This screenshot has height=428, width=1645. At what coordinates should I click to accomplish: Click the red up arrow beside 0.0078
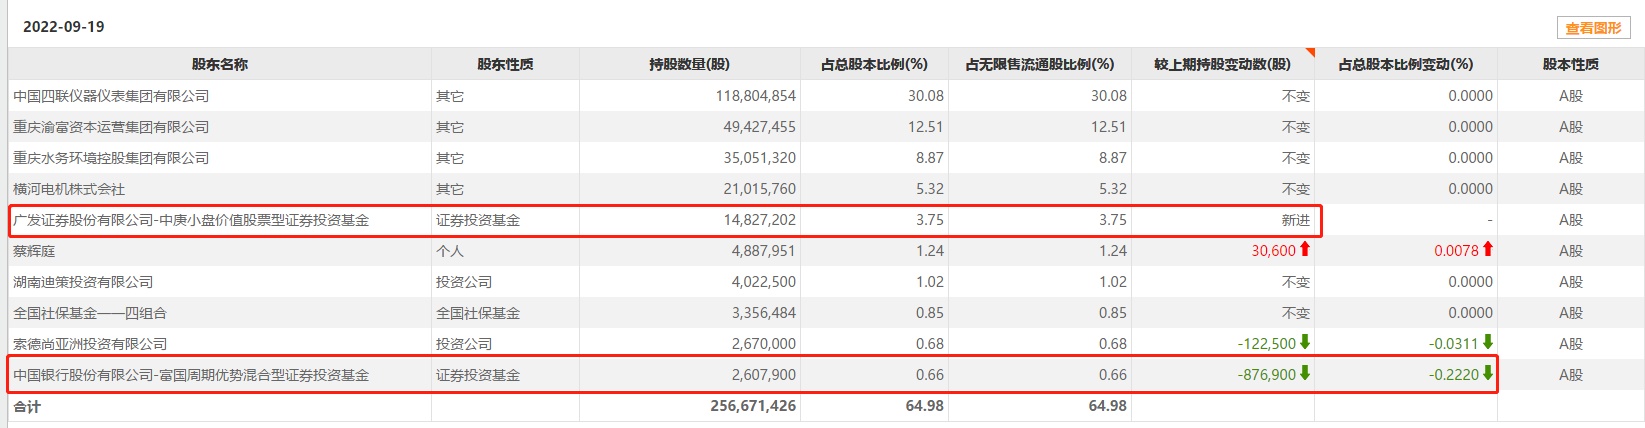1488,250
